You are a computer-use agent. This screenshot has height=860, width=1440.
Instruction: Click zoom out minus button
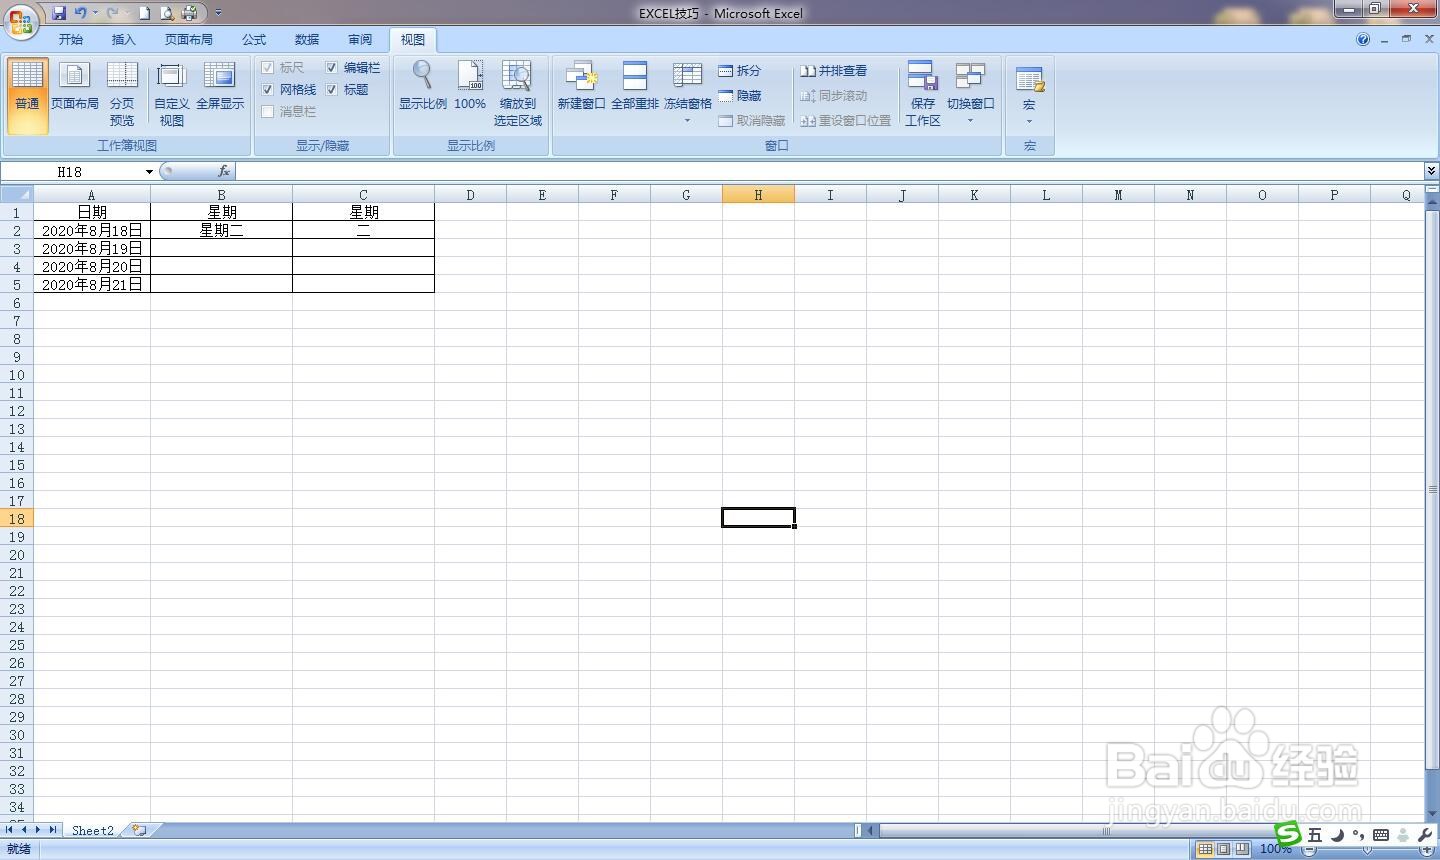point(1309,849)
